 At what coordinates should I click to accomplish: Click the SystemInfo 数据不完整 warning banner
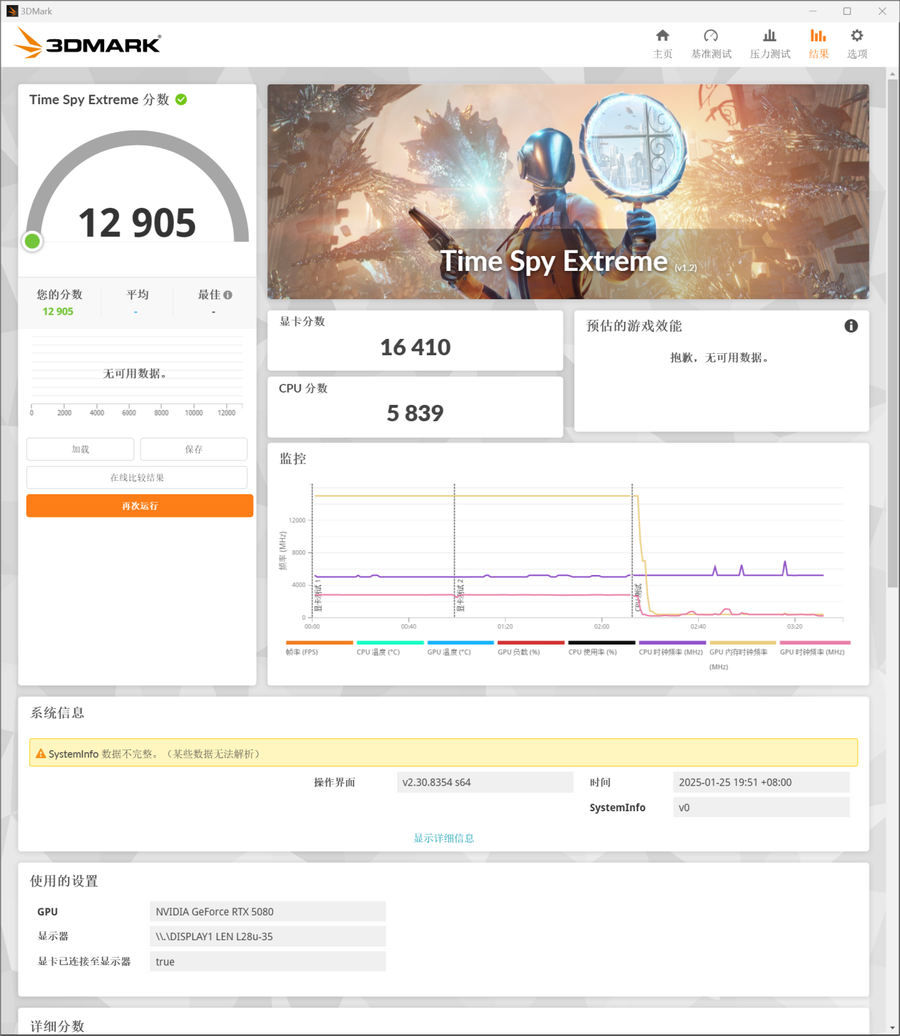(x=443, y=753)
